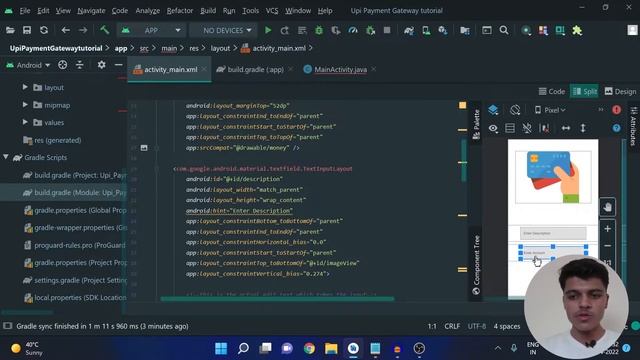This screenshot has width=640, height=360.
Task: Switch editor to Split view
Action: (x=584, y=91)
